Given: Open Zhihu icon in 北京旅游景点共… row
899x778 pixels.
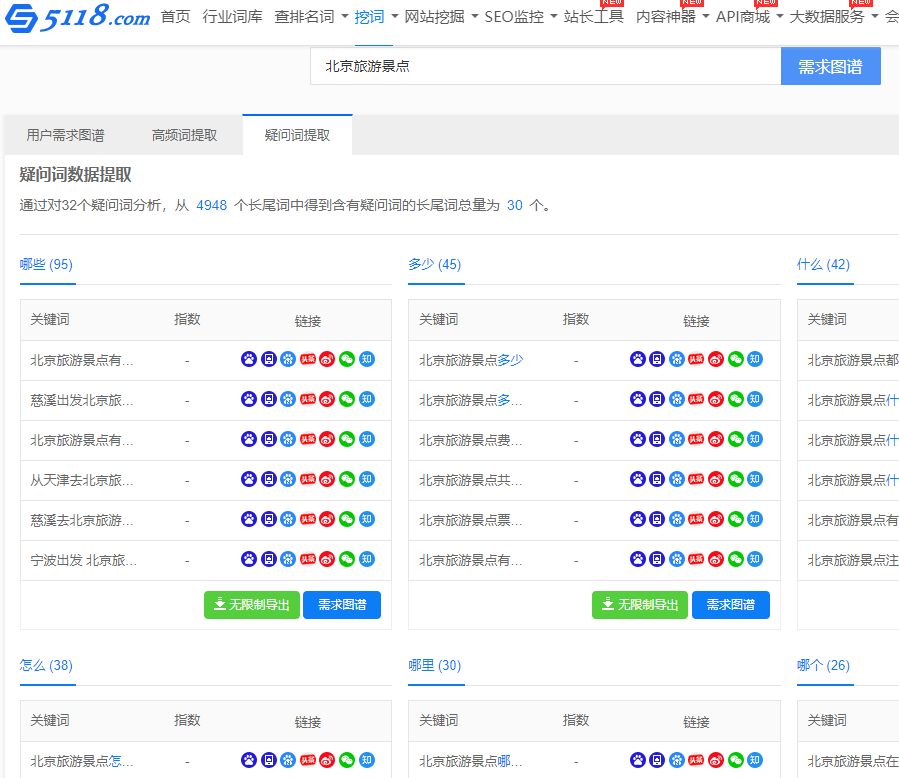Looking at the screenshot, I should pos(755,479).
